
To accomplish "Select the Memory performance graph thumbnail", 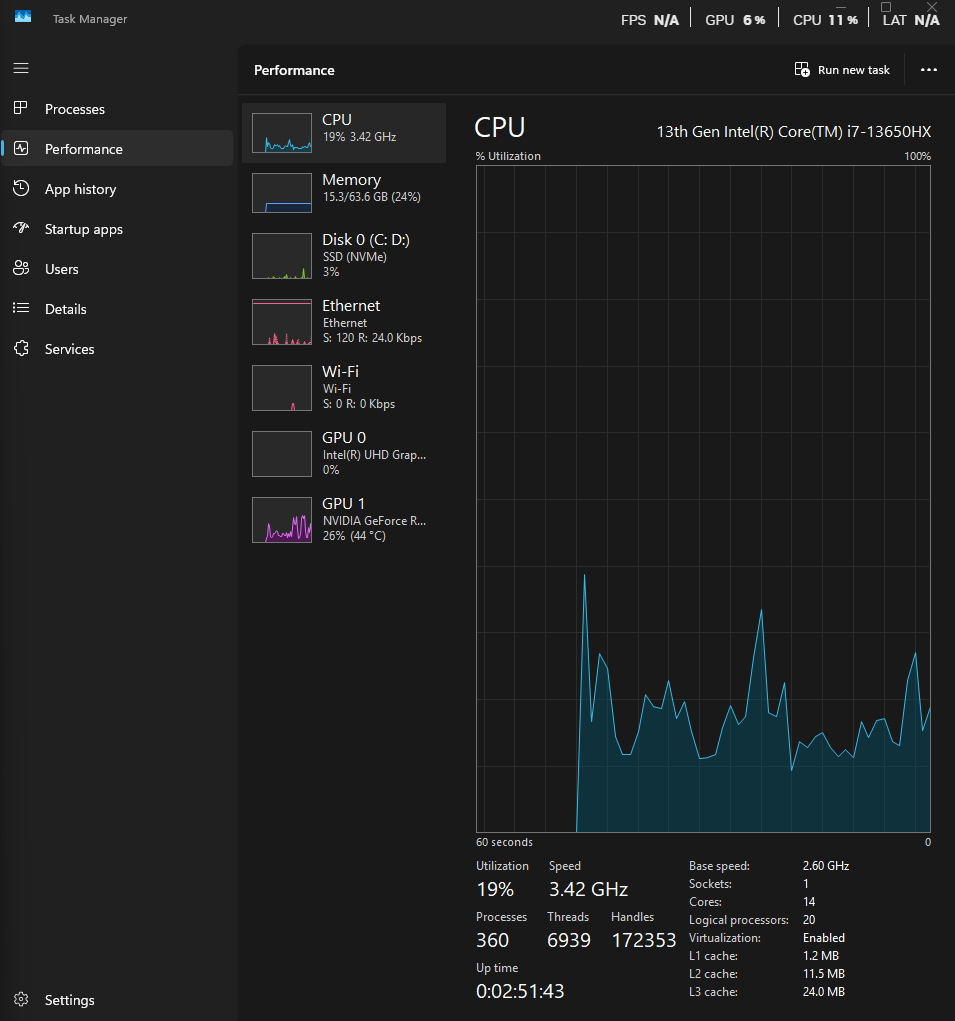I will [282, 193].
